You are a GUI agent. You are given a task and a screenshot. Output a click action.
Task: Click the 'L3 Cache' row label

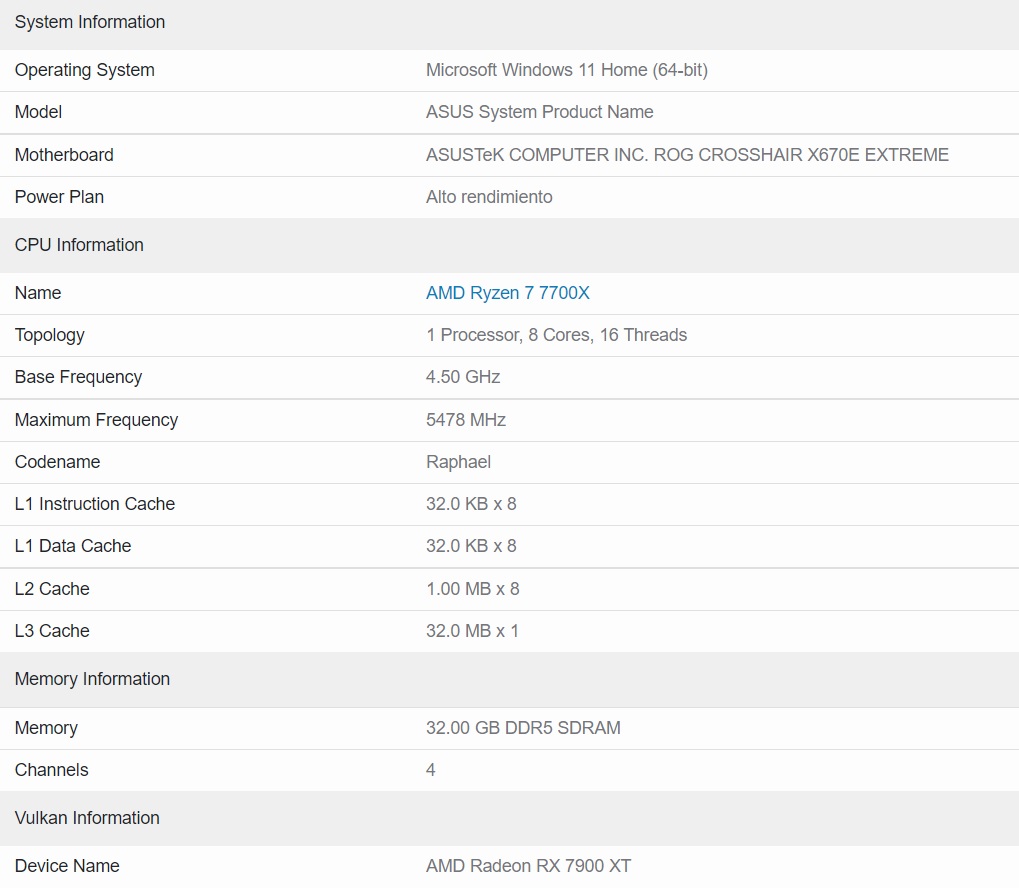[52, 631]
